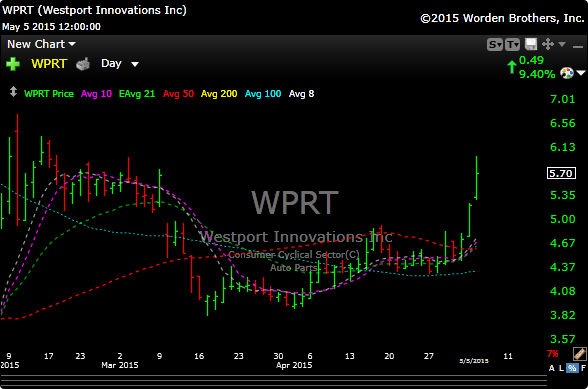This screenshot has height=389, width=588.
Task: Open the gray chart options arrow
Action: point(562,44)
